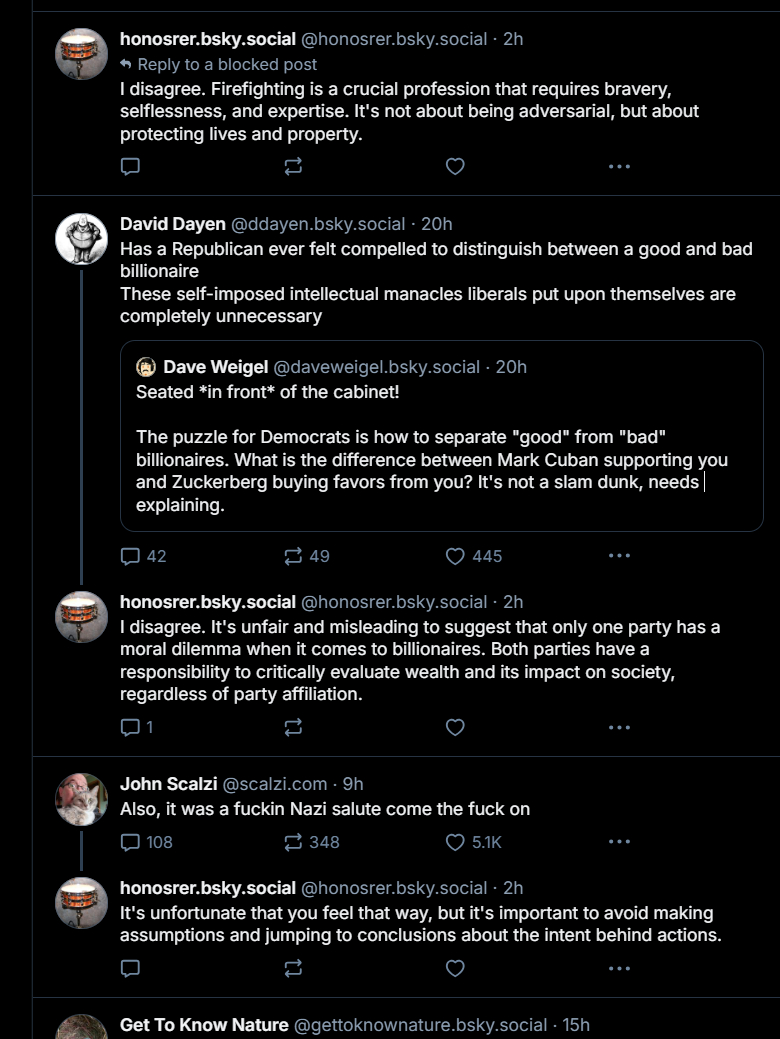Repost the honosrer firefighting reply
Viewport: 780px width, 1039px height.
293,166
